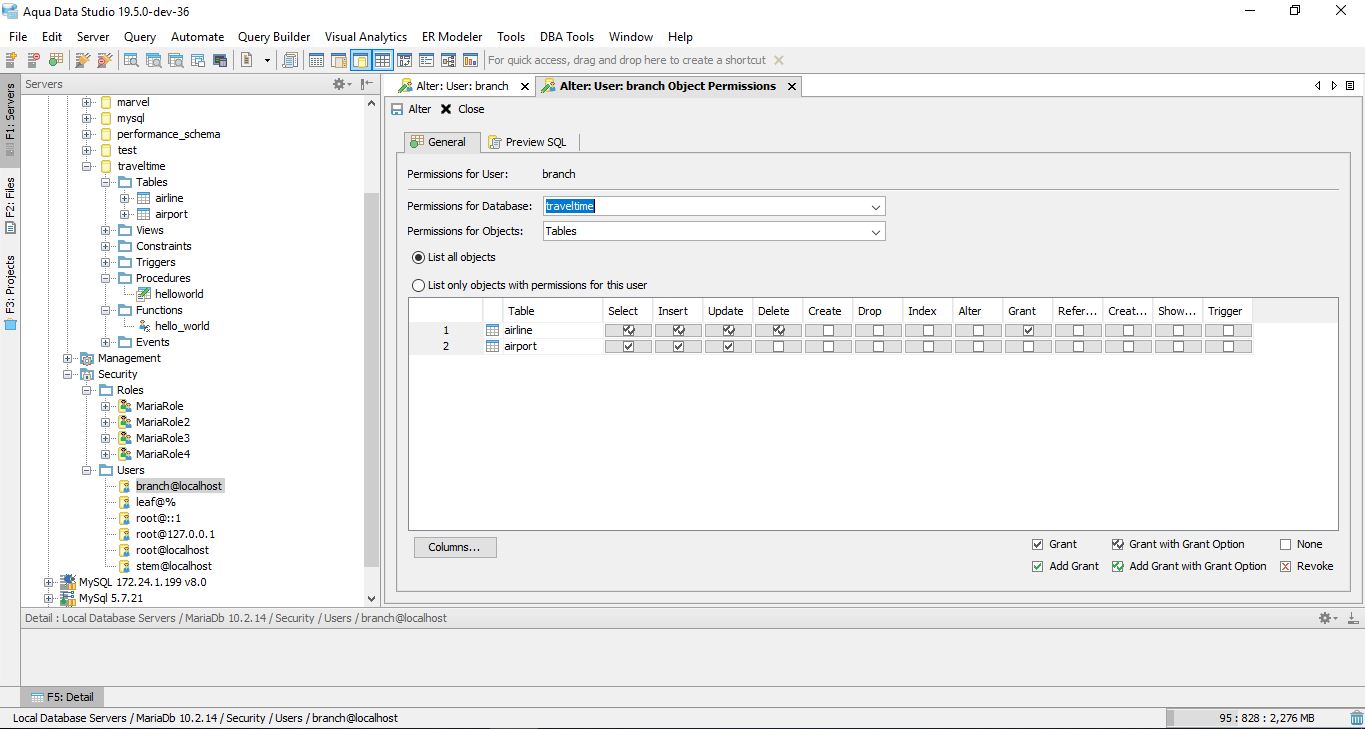Viewport: 1365px width, 729px height.
Task: Toggle Insert permission for airport
Action: (x=678, y=346)
